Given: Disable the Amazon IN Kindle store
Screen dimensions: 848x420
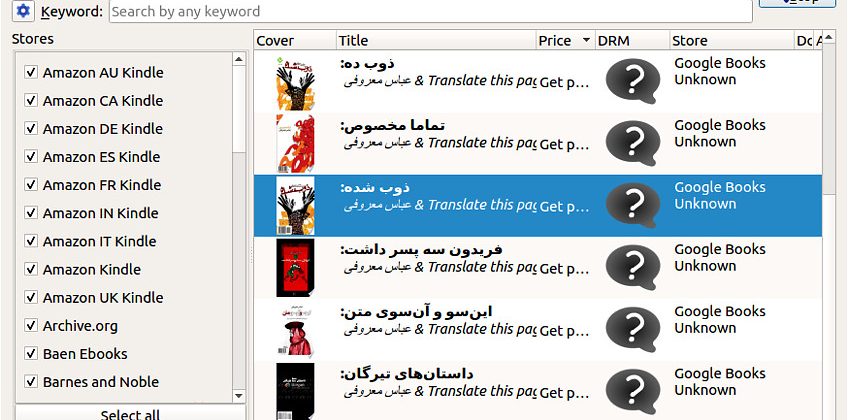Looking at the screenshot, I should (x=31, y=212).
